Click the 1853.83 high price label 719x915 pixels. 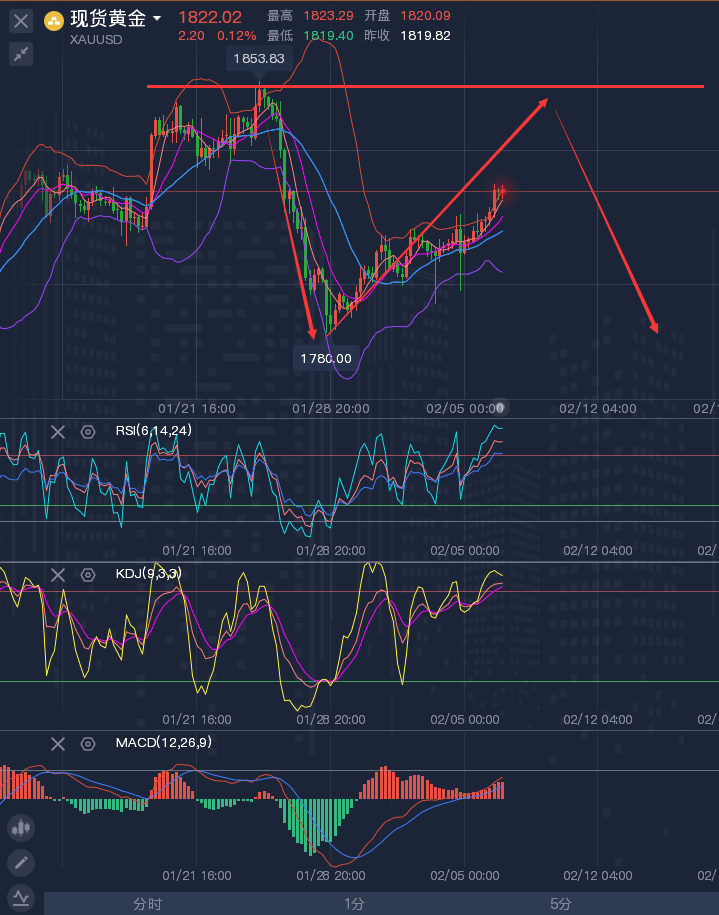click(259, 59)
